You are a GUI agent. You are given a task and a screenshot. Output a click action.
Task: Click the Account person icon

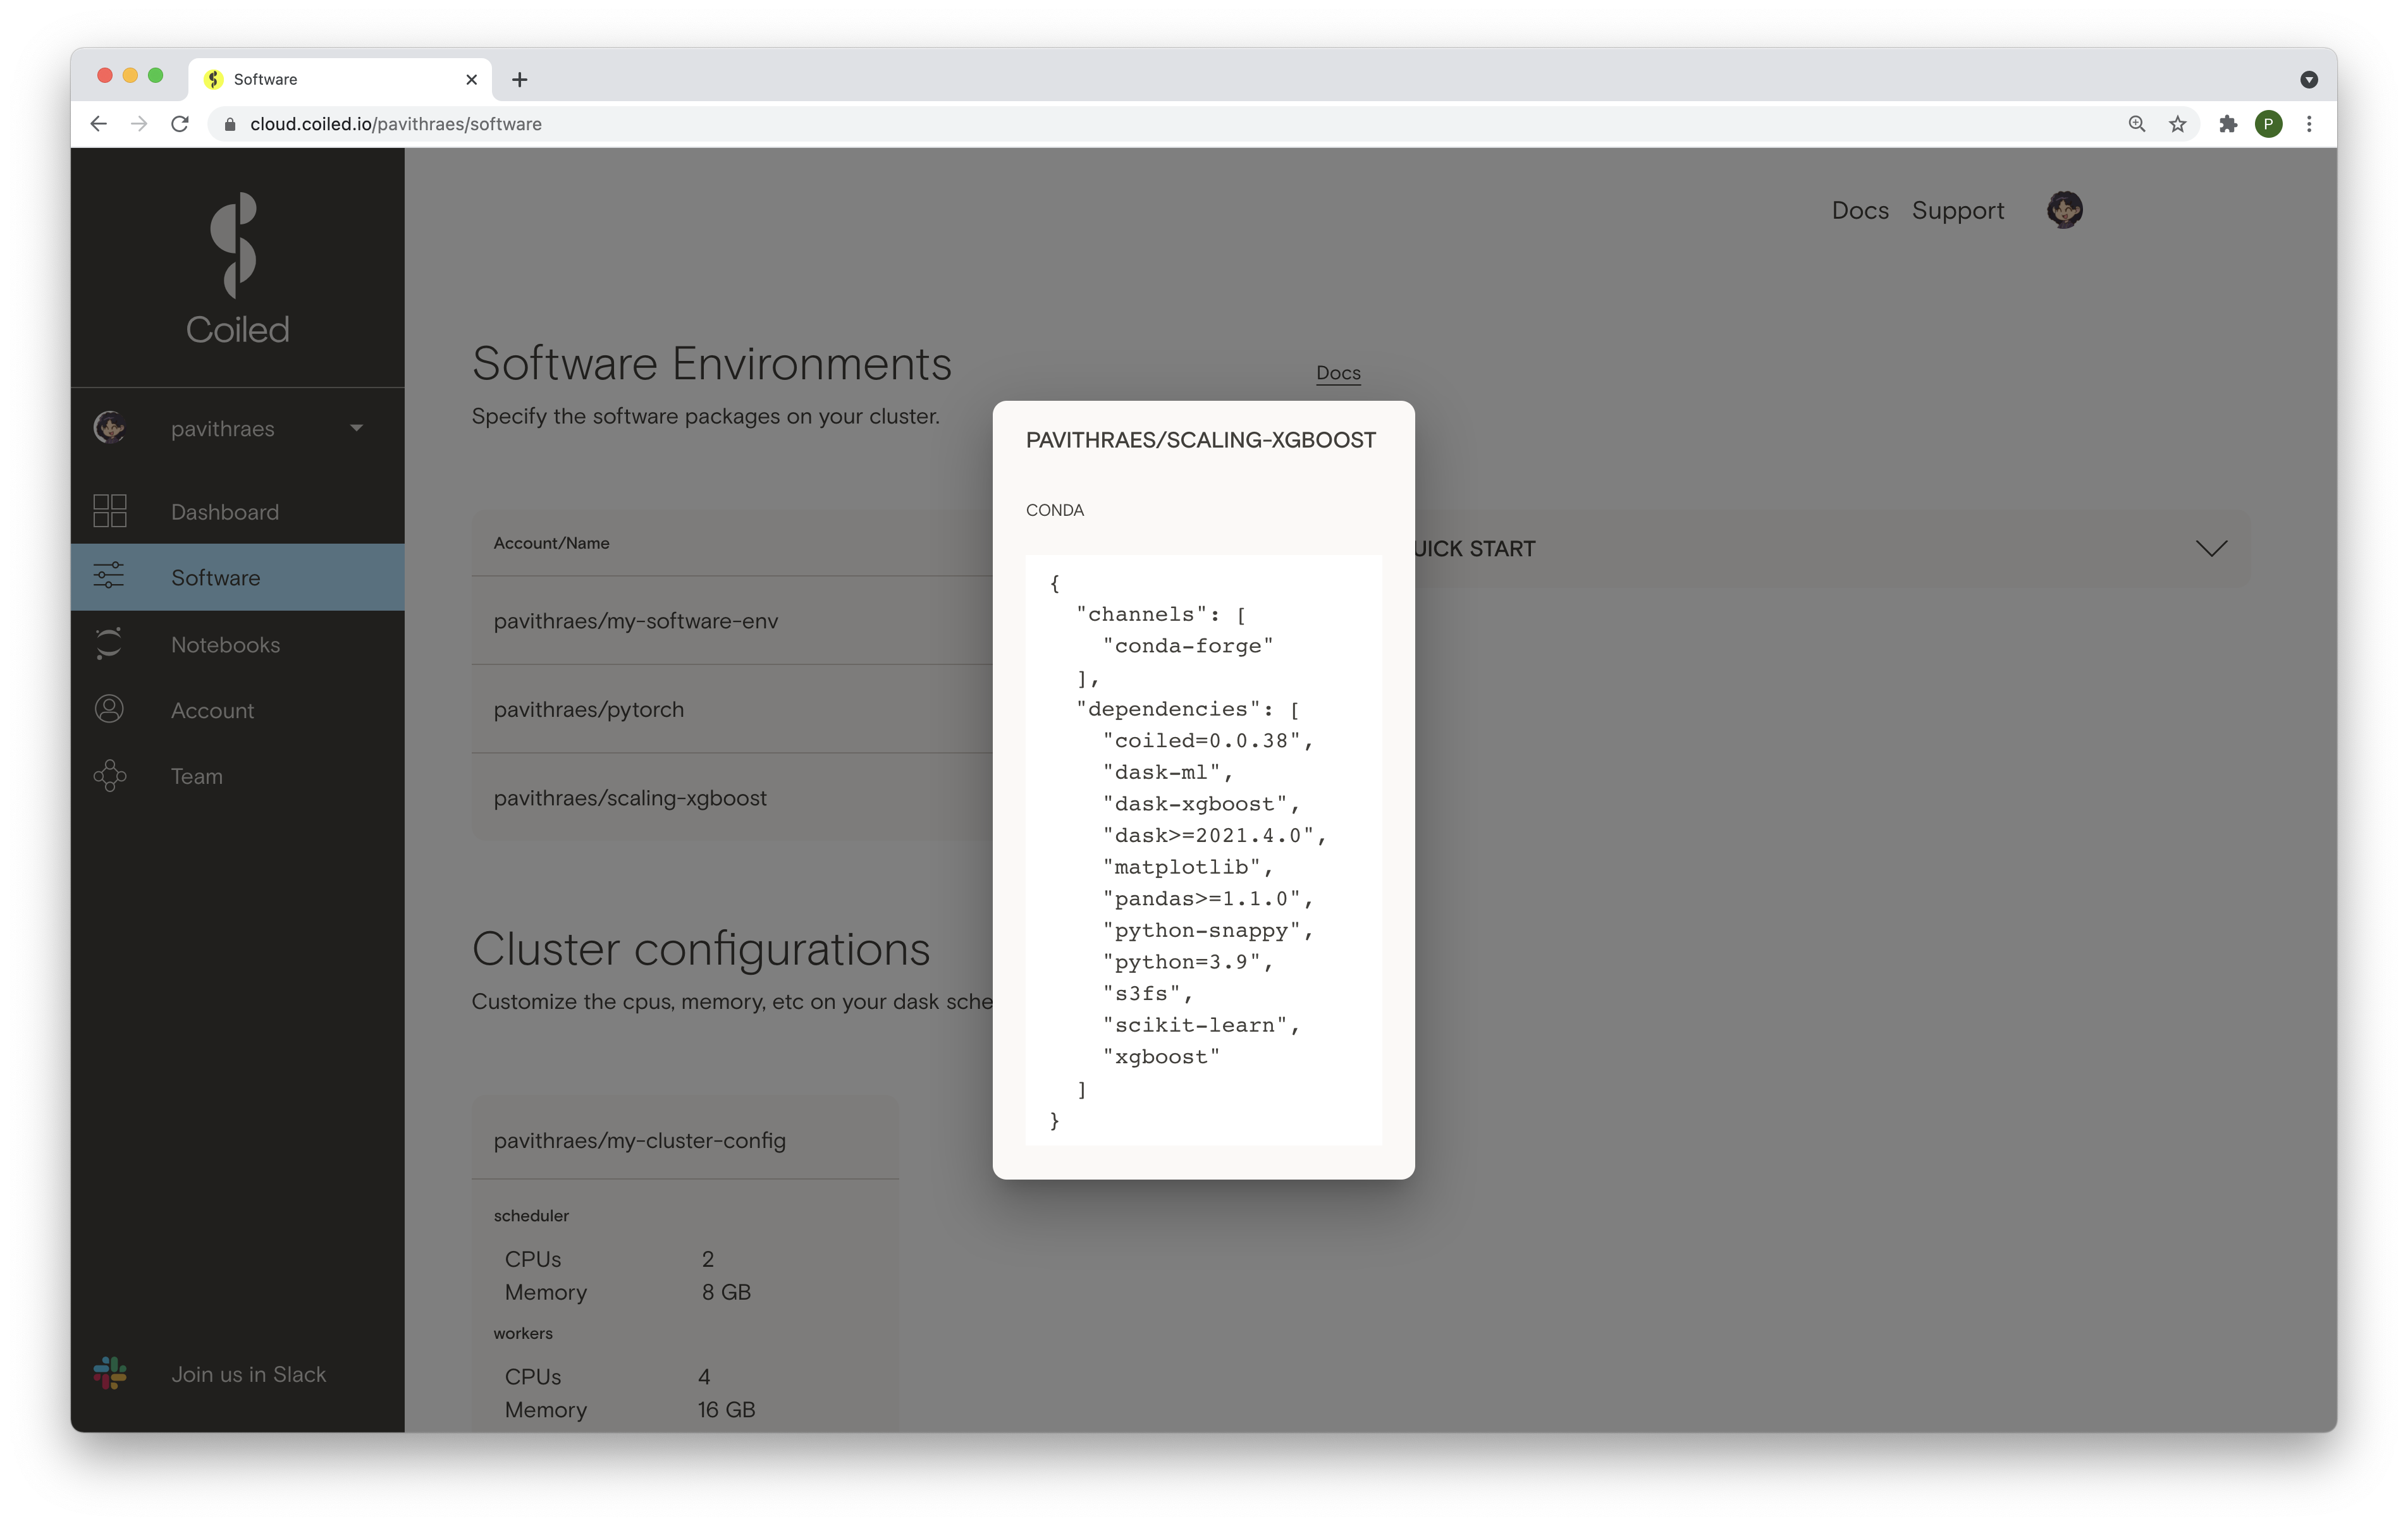109,709
